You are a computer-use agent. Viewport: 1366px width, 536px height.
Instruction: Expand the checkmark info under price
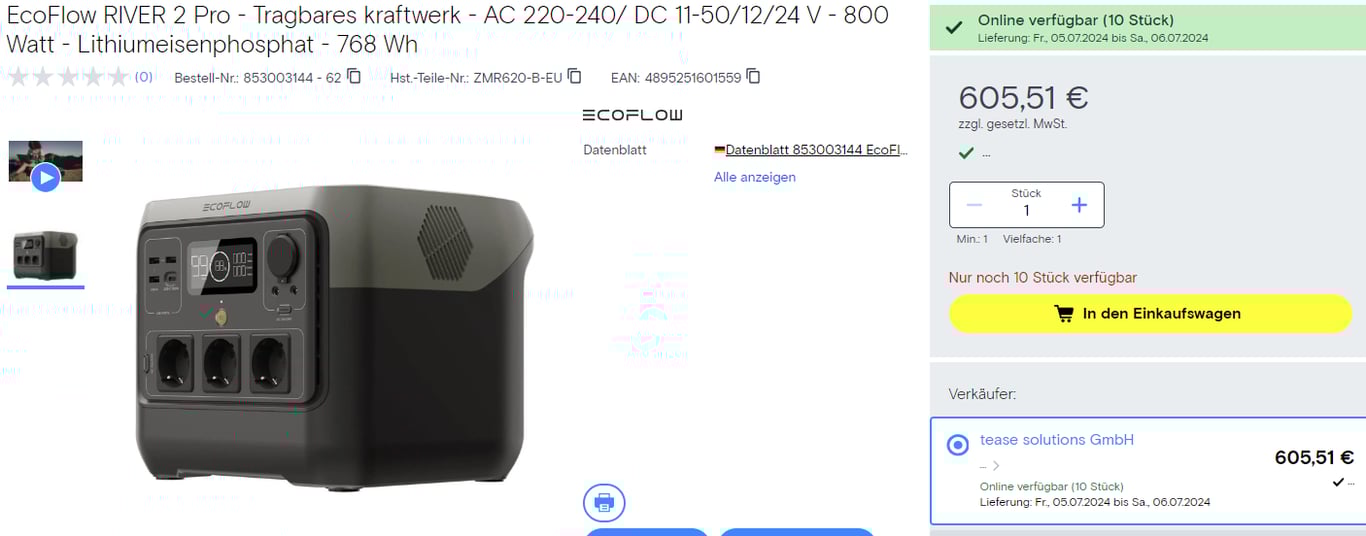973,153
